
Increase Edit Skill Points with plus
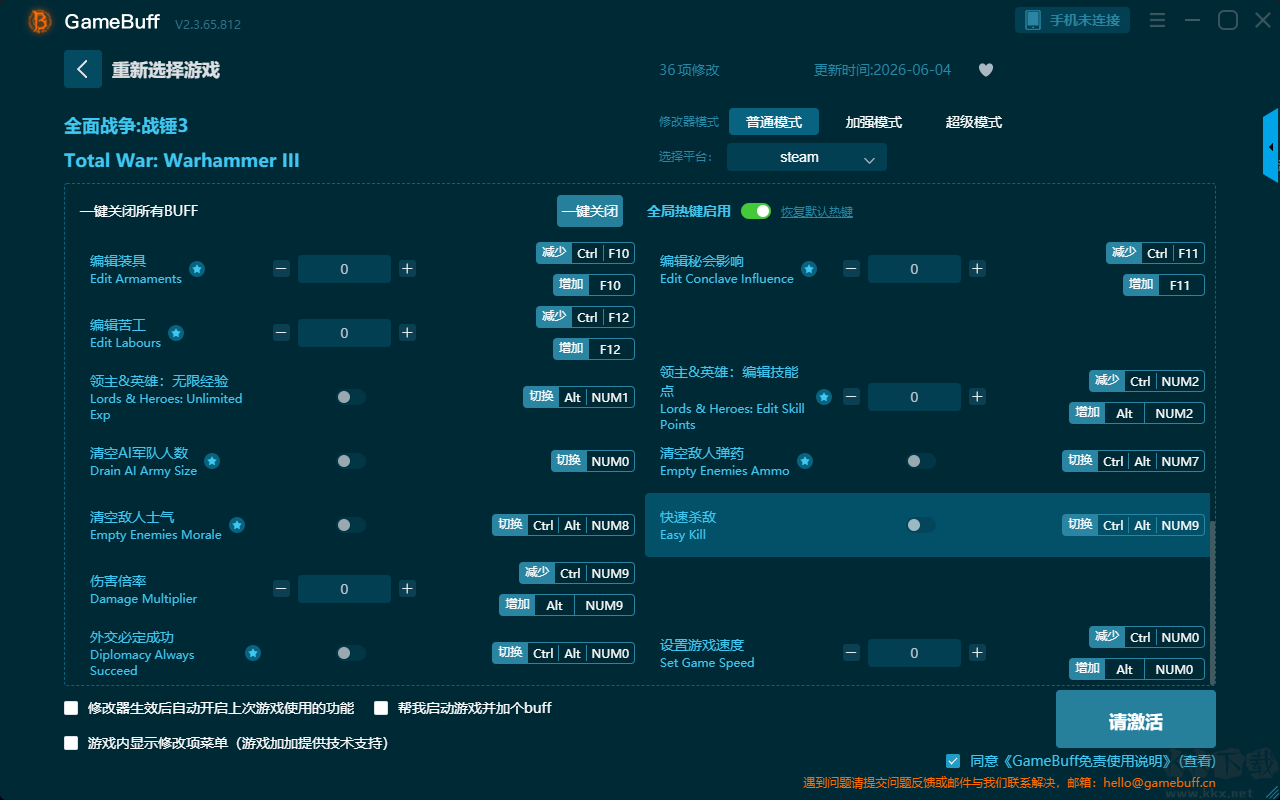tap(977, 397)
